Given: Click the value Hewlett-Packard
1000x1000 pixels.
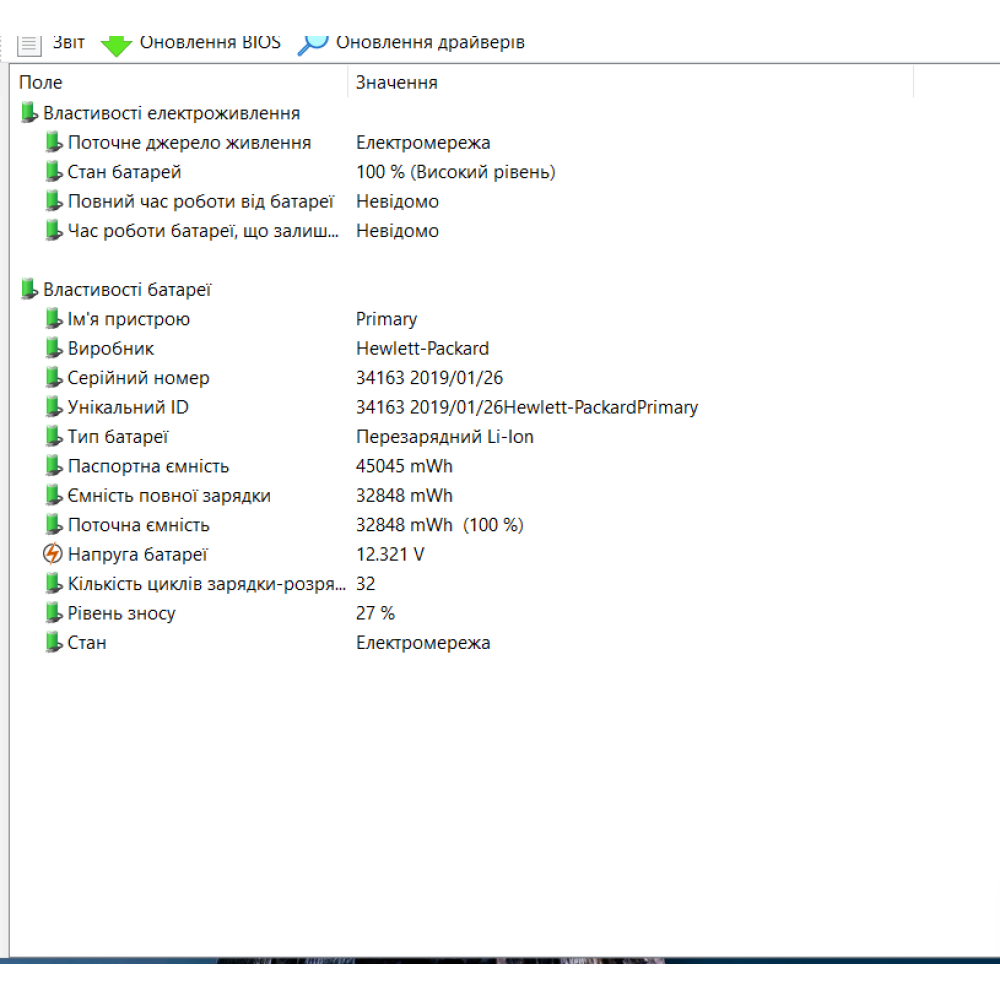Looking at the screenshot, I should pyautogui.click(x=422, y=348).
